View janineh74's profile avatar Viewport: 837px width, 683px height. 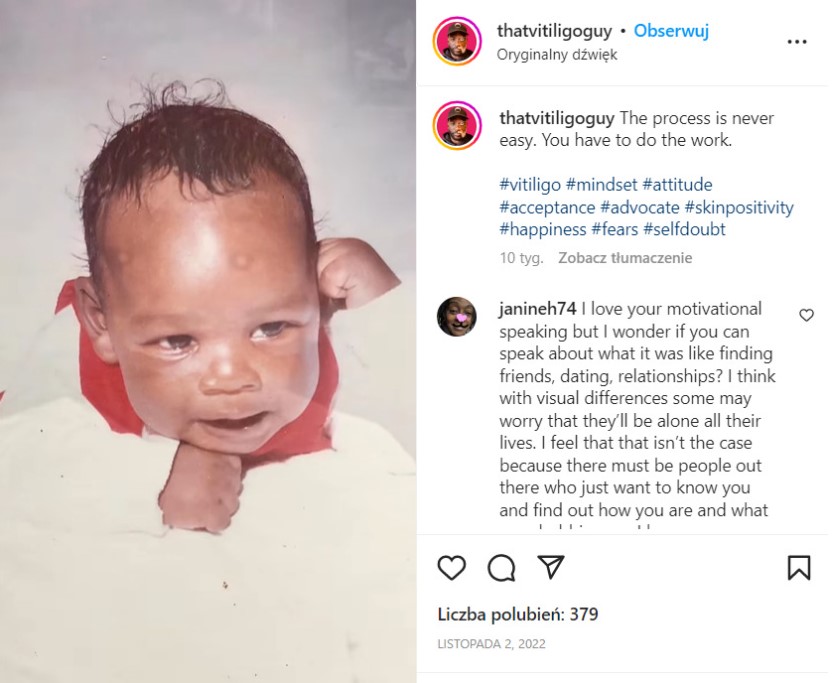[x=457, y=316]
